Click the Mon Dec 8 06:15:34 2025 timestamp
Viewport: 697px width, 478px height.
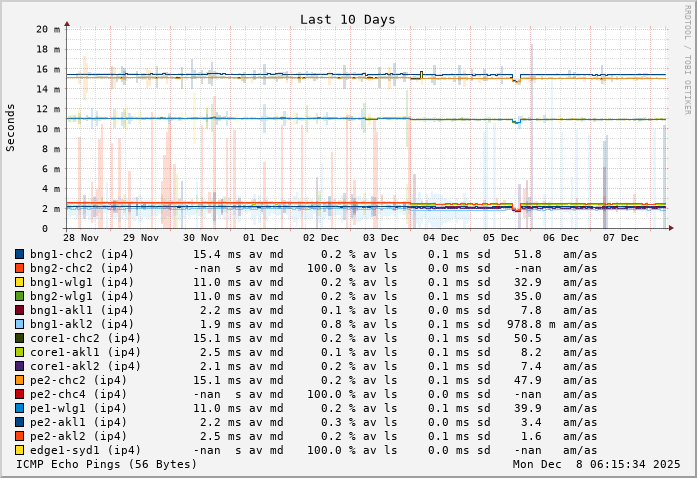pos(597,464)
